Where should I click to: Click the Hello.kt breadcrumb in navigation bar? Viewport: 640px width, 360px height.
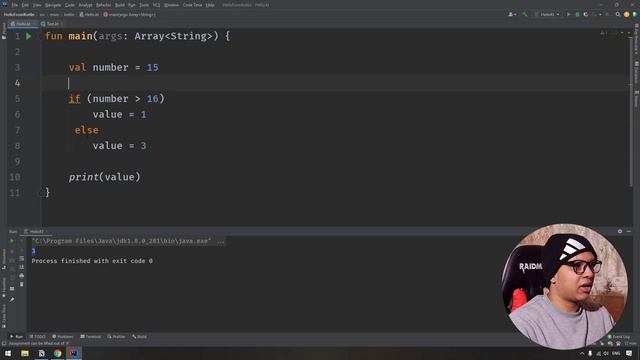tap(89, 14)
